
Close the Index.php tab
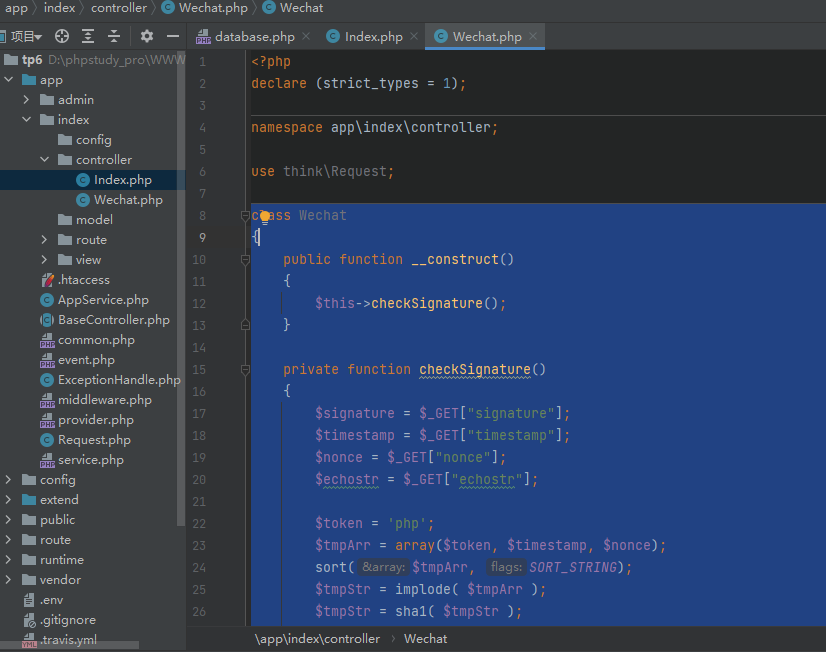414,36
